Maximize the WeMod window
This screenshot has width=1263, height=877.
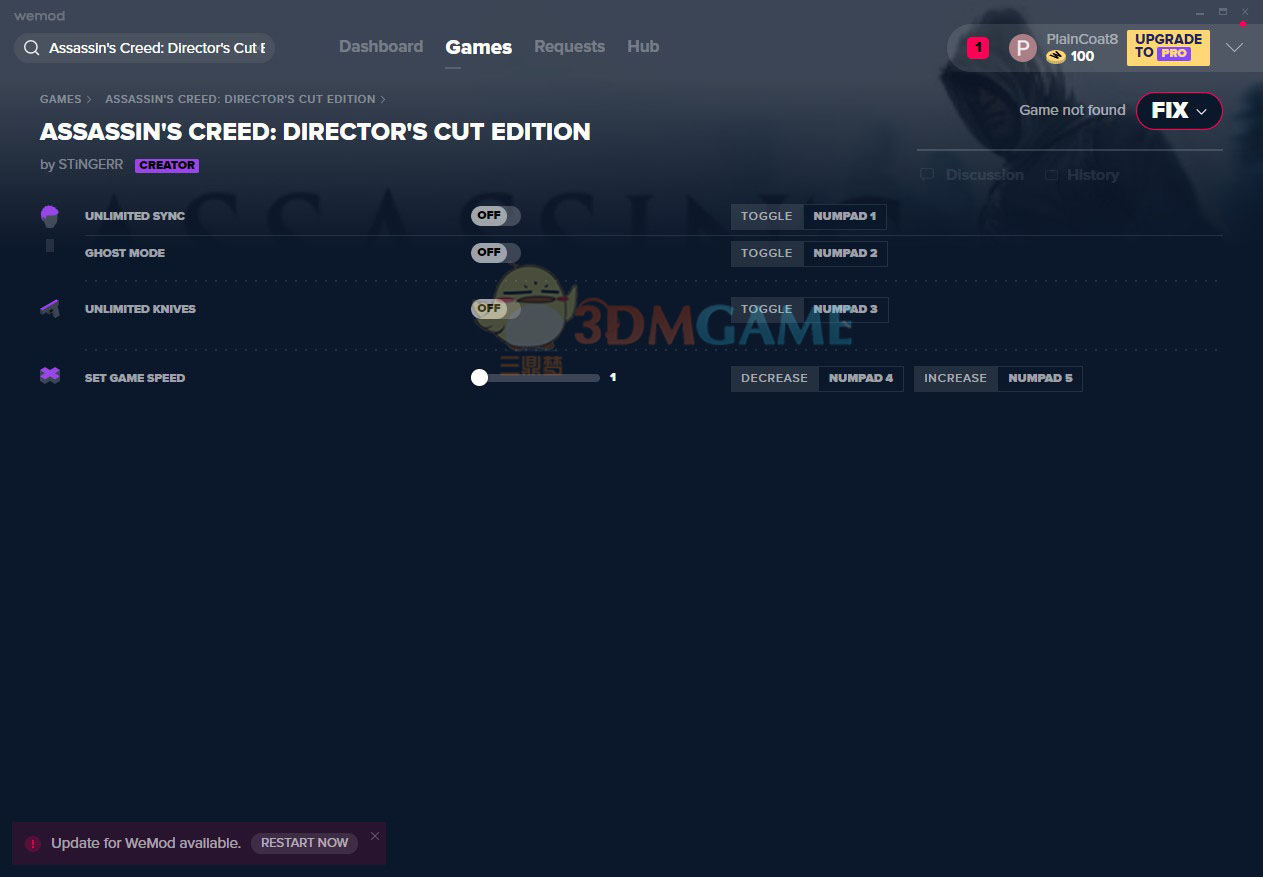click(1223, 12)
